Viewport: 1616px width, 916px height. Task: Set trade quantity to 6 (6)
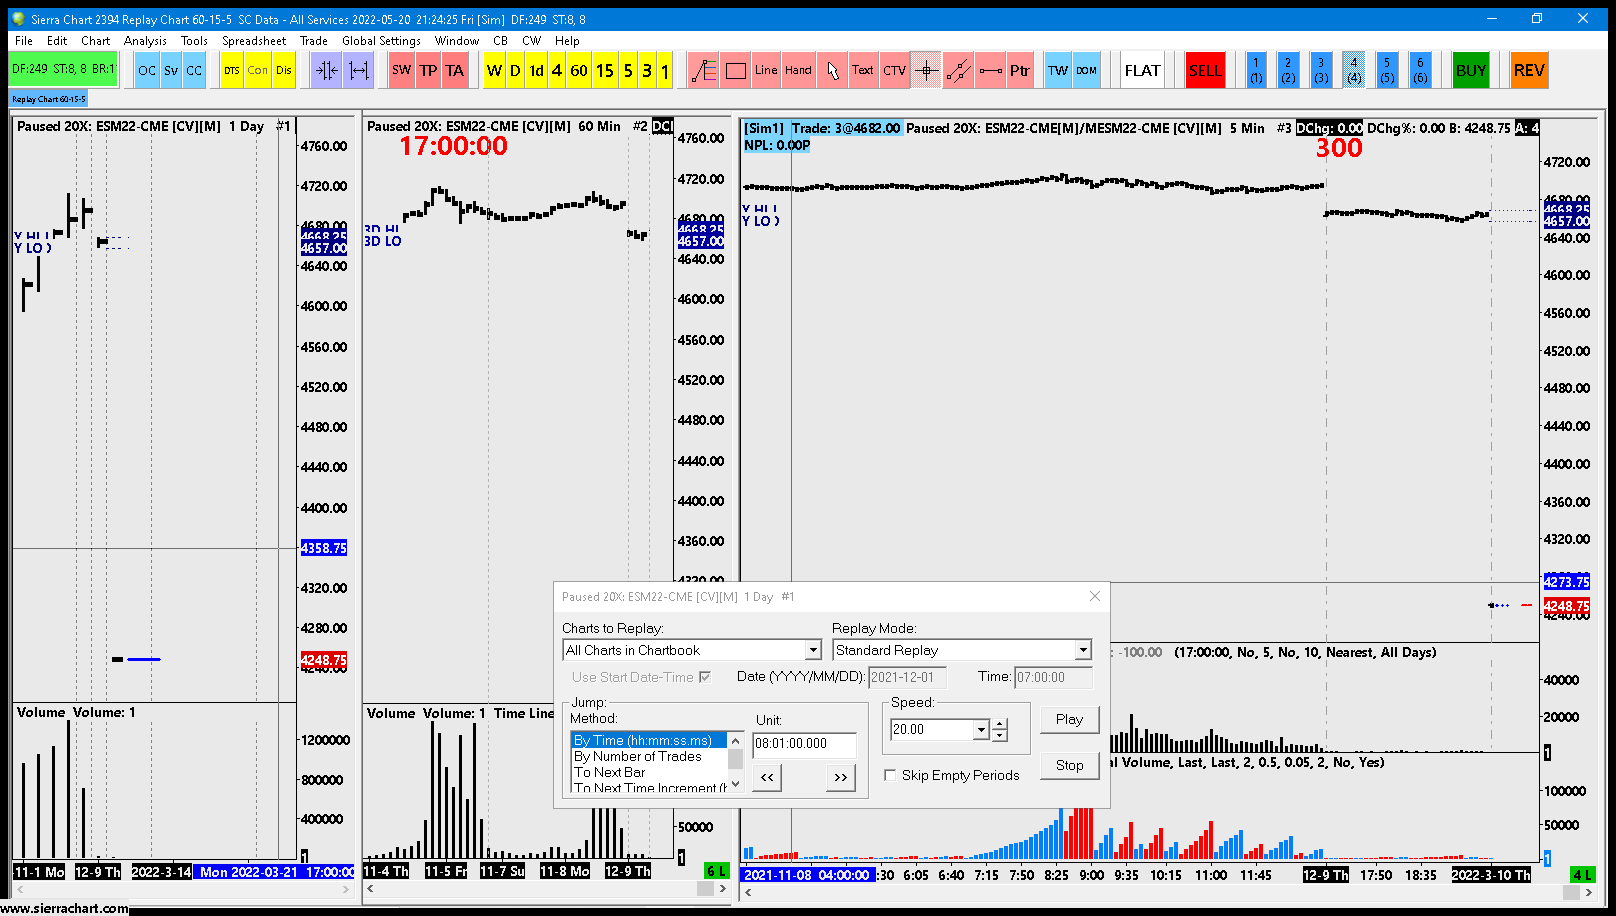click(1420, 70)
